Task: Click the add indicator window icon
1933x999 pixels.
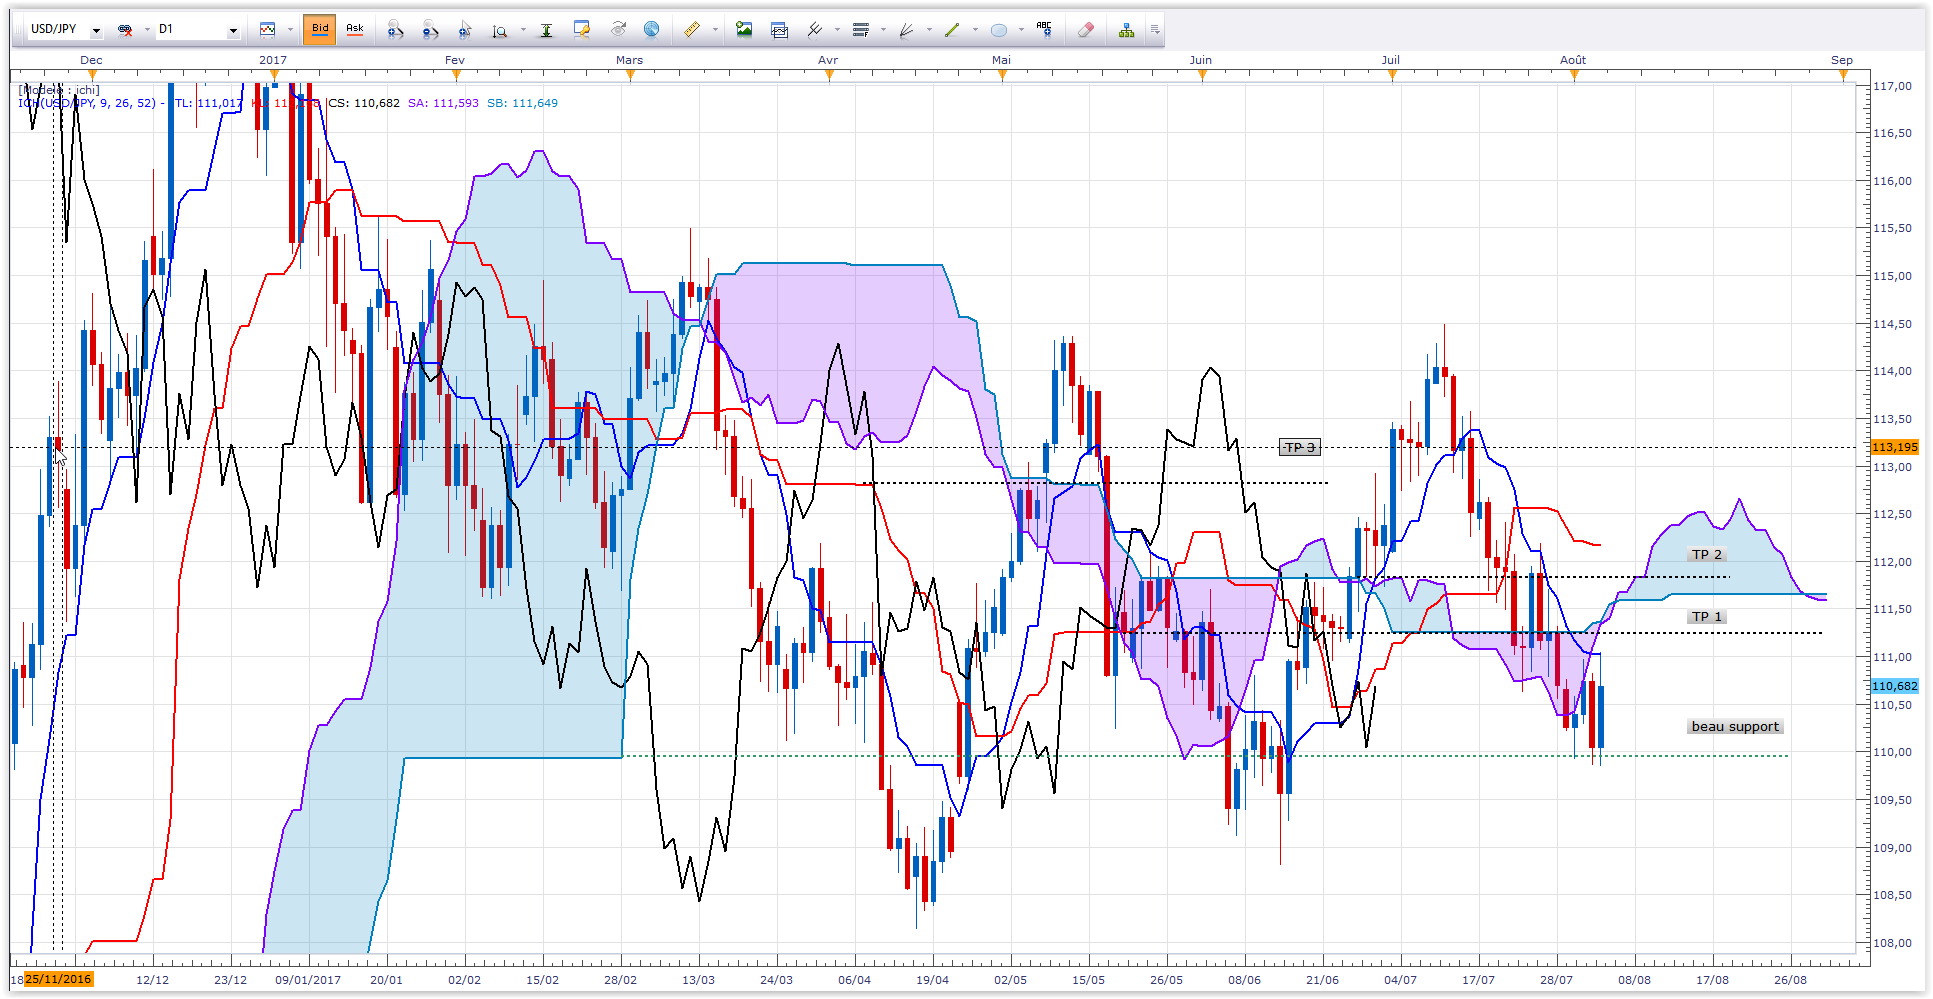Action: [779, 30]
